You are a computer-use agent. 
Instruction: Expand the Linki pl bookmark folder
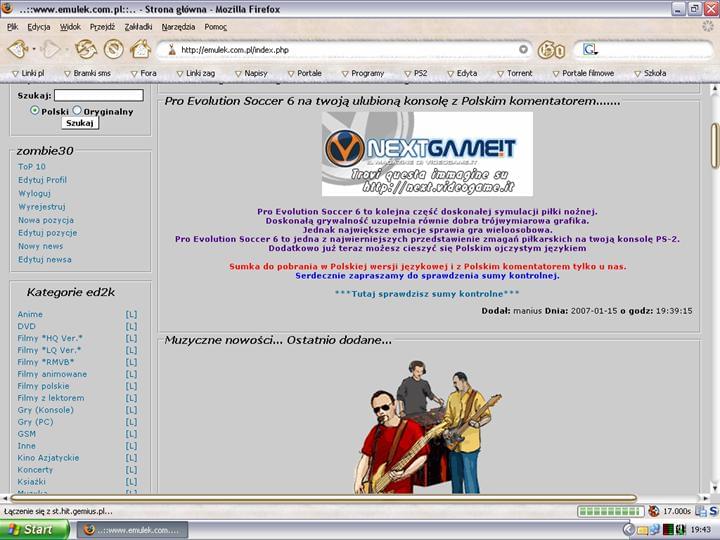[28, 73]
